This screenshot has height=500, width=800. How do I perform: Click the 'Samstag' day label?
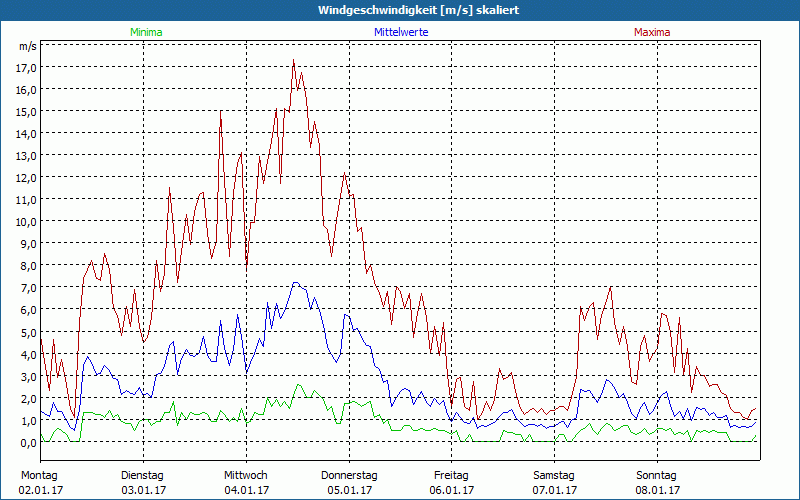554,476
